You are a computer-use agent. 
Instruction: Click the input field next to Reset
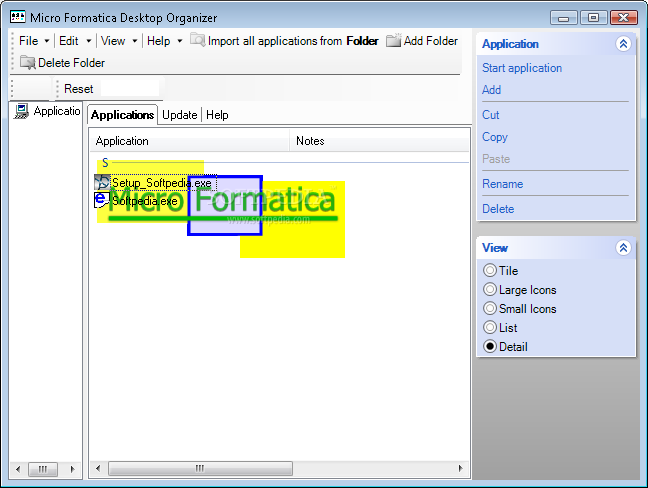[130, 88]
